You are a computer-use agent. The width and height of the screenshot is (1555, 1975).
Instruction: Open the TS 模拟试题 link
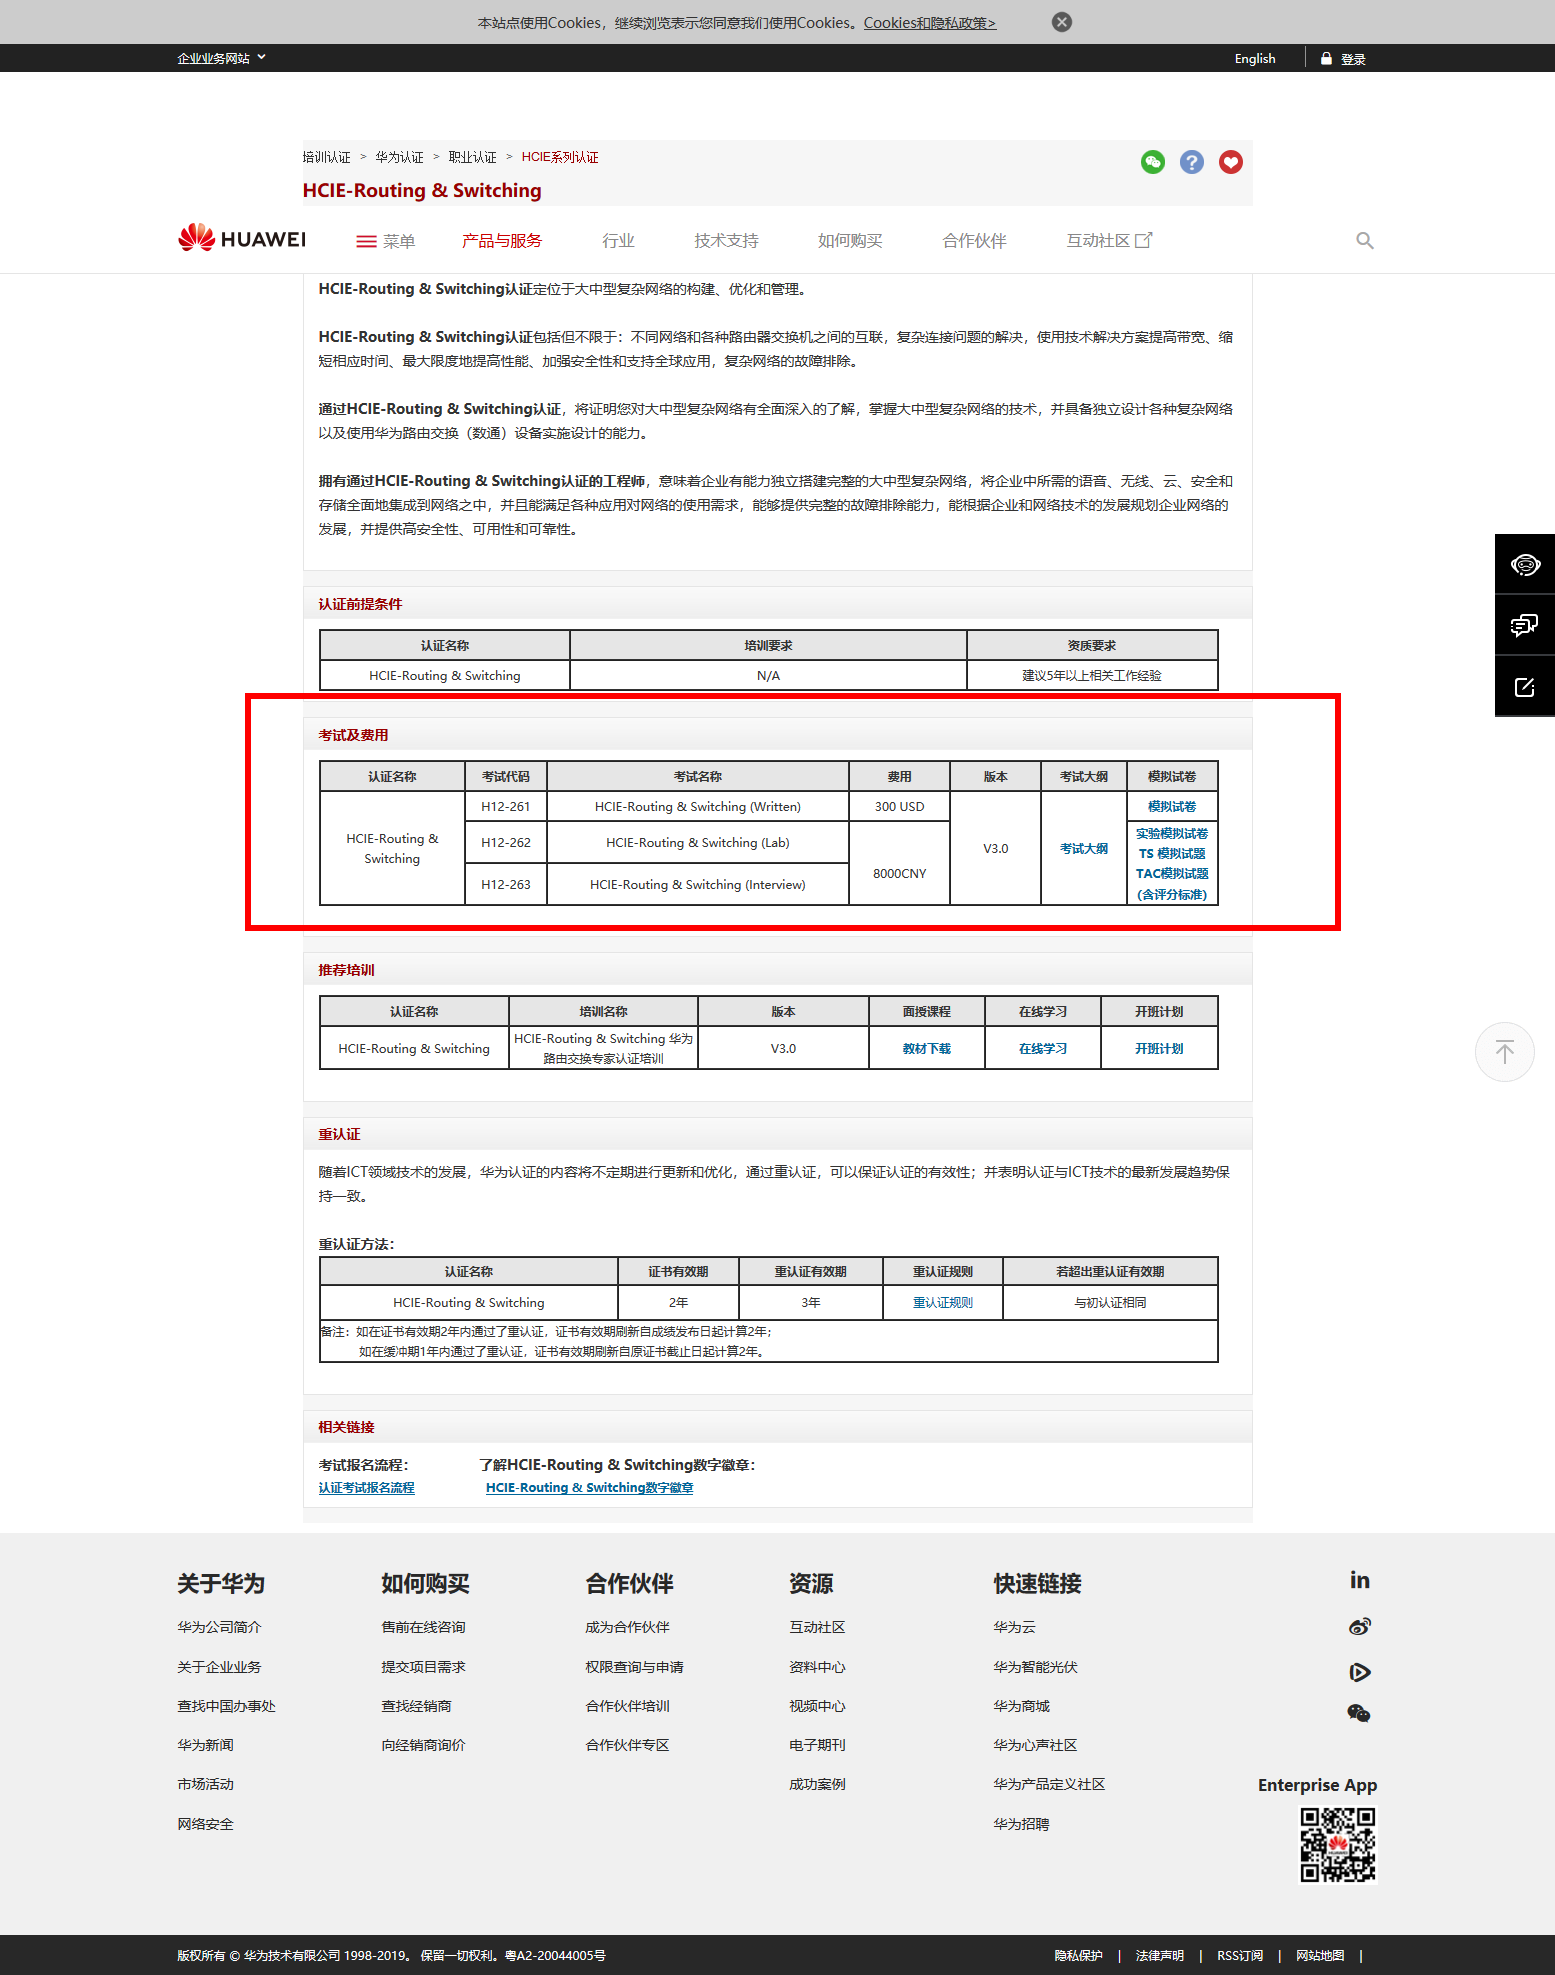(1172, 854)
